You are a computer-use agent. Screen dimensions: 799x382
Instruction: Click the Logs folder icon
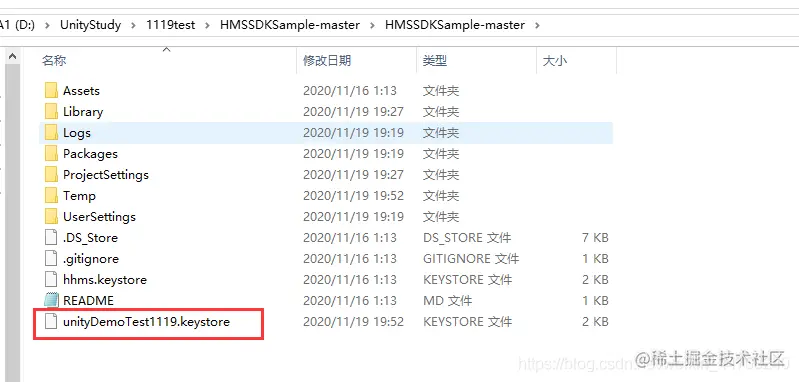[x=51, y=133]
